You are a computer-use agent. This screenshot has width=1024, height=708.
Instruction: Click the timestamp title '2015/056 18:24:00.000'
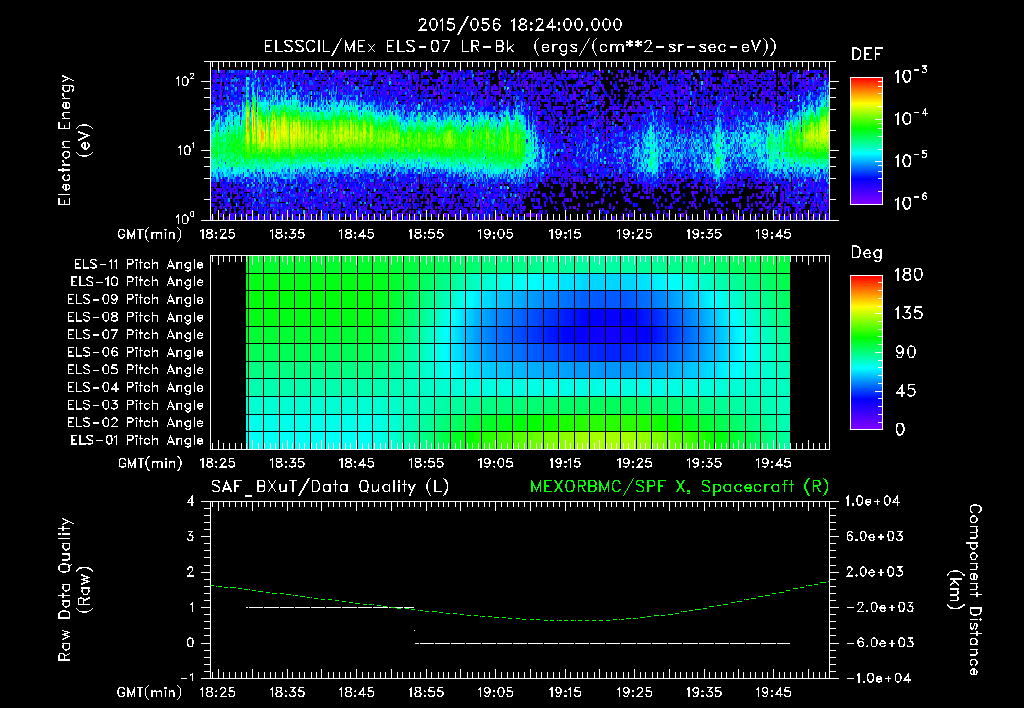coord(520,25)
